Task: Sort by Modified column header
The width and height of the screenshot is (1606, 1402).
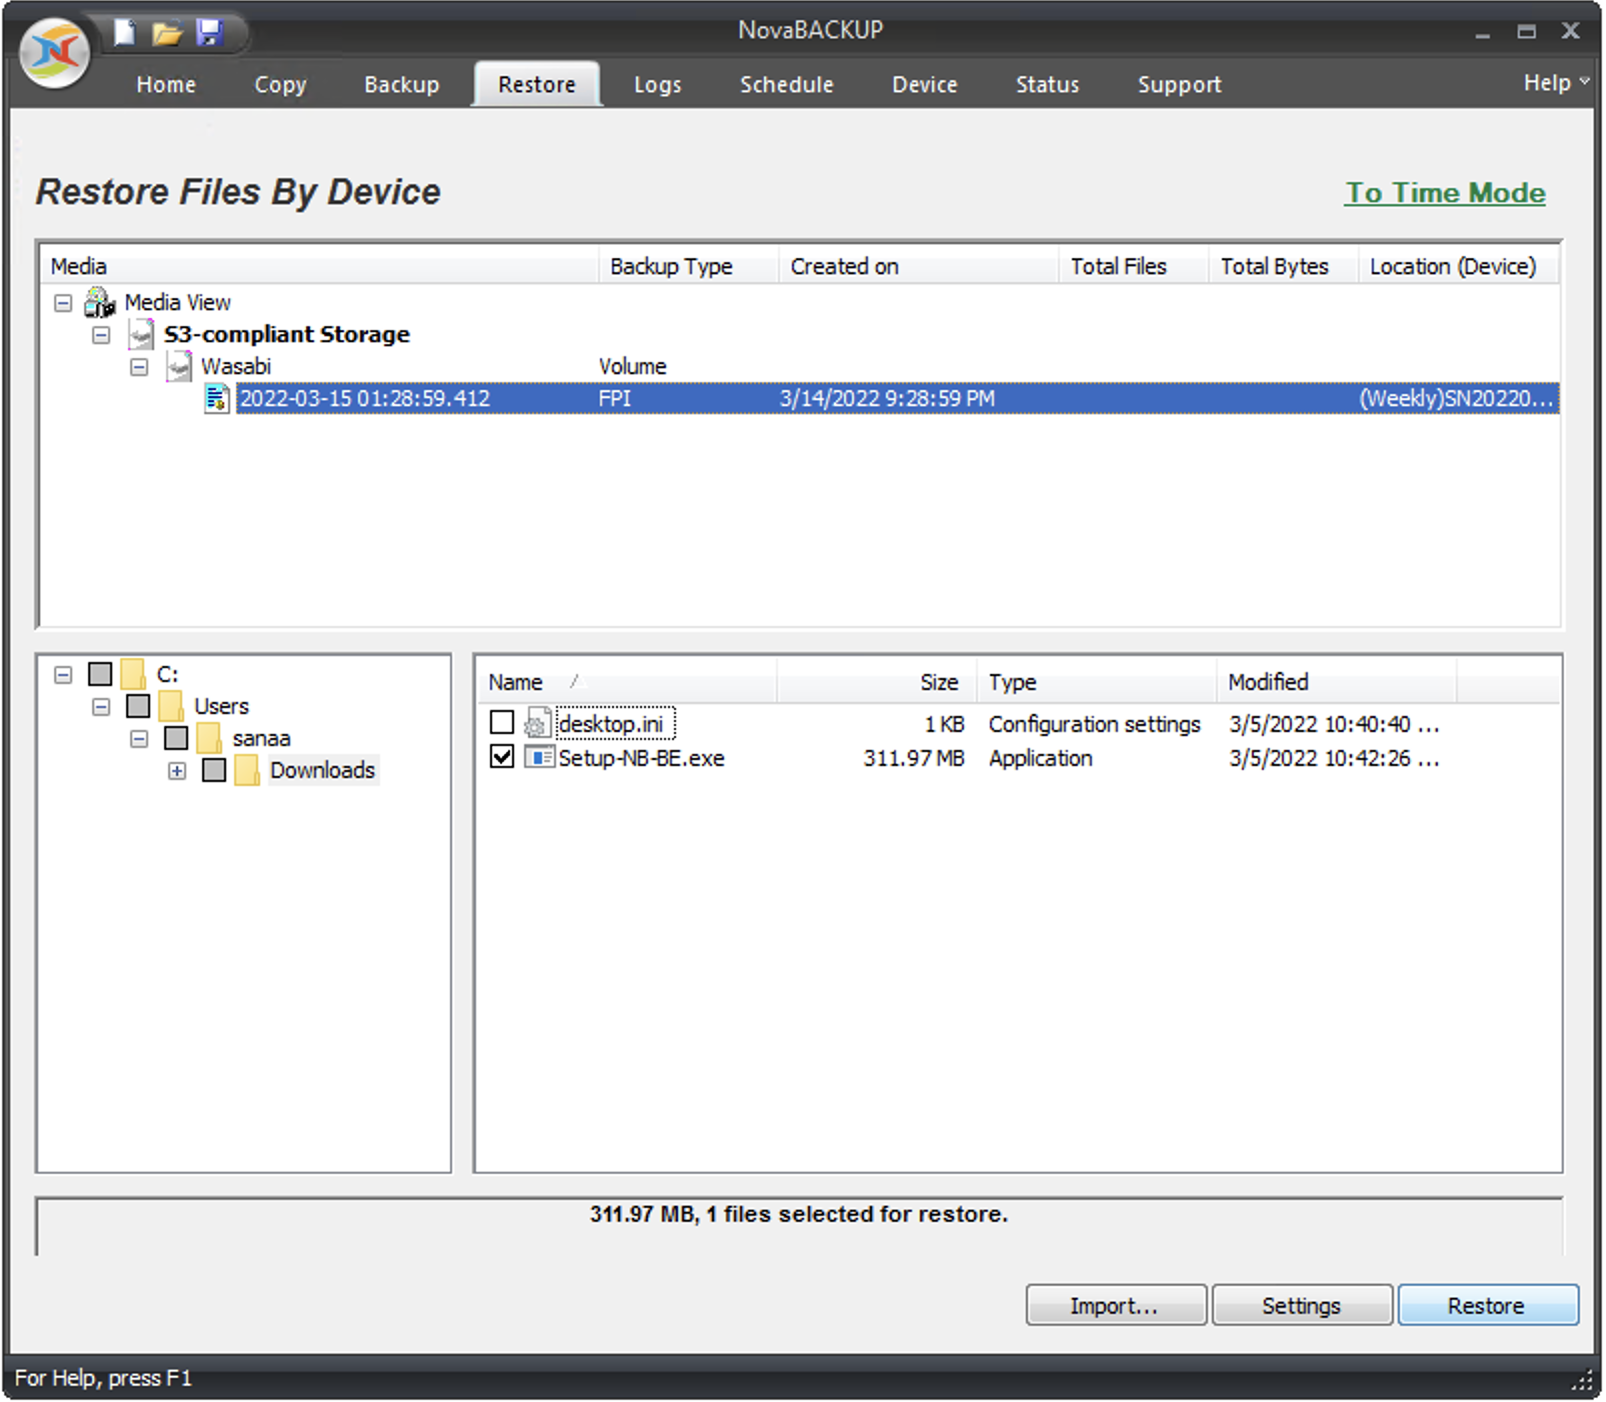Action: point(1336,682)
